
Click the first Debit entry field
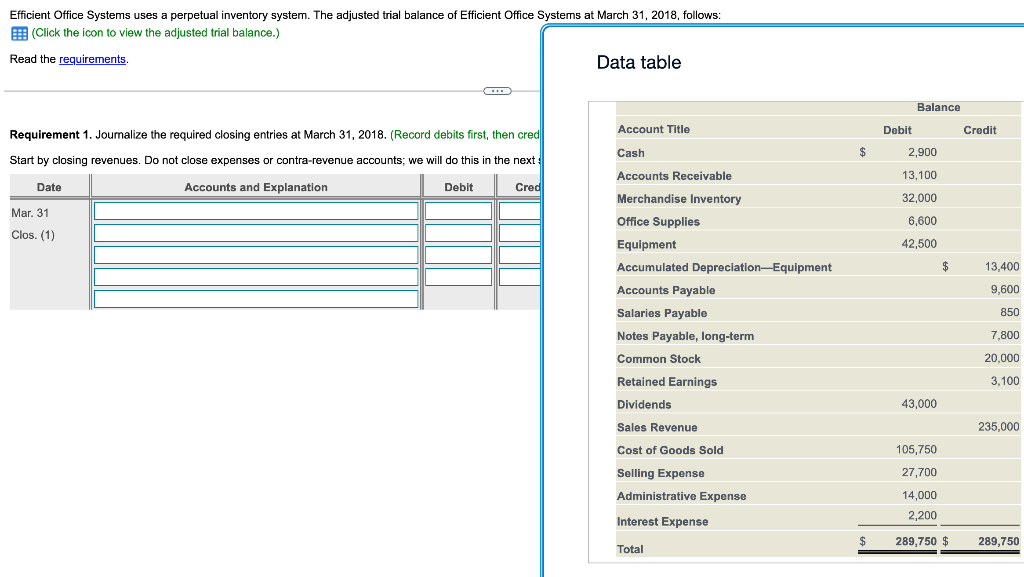point(459,210)
